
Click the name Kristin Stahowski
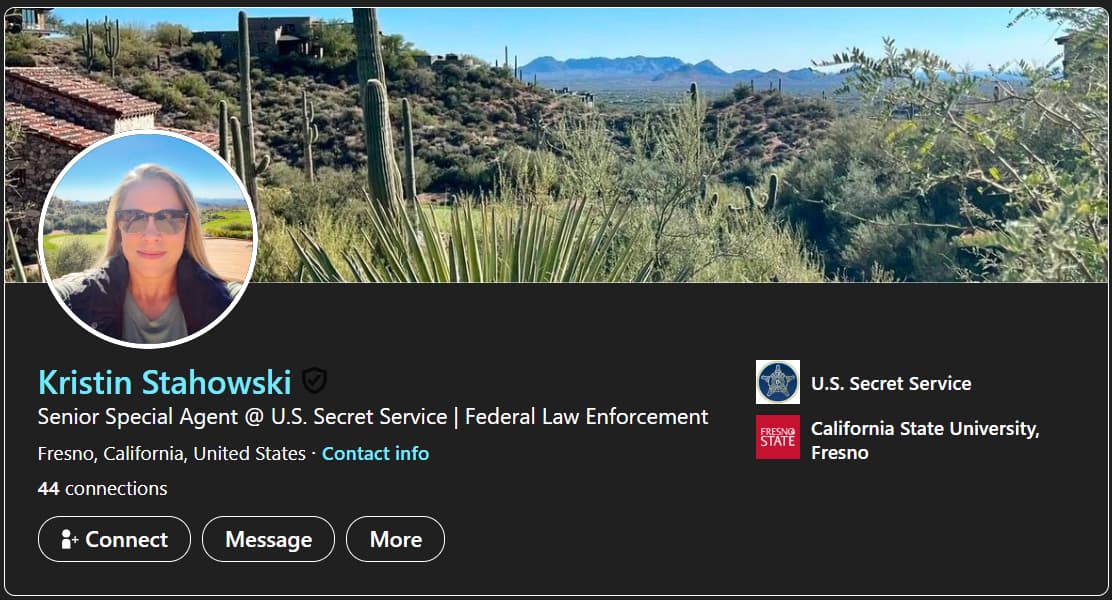165,382
